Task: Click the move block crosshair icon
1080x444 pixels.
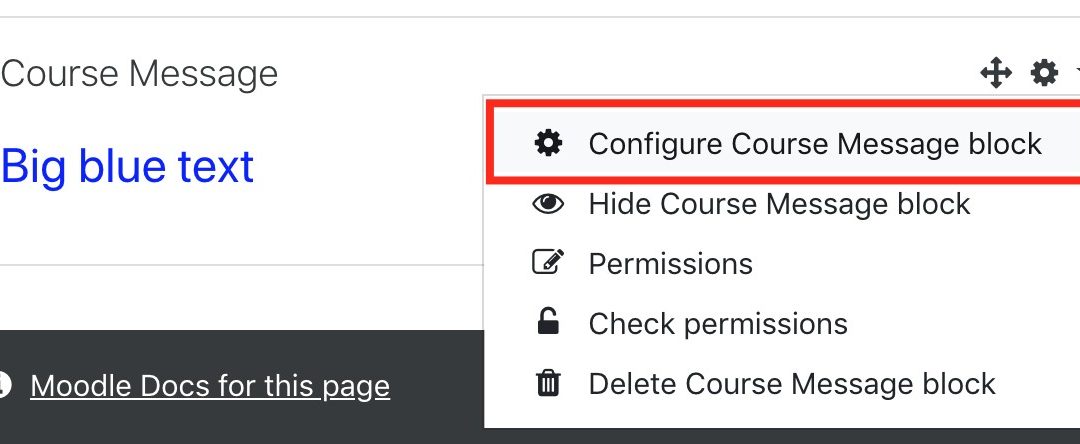Action: click(x=996, y=72)
